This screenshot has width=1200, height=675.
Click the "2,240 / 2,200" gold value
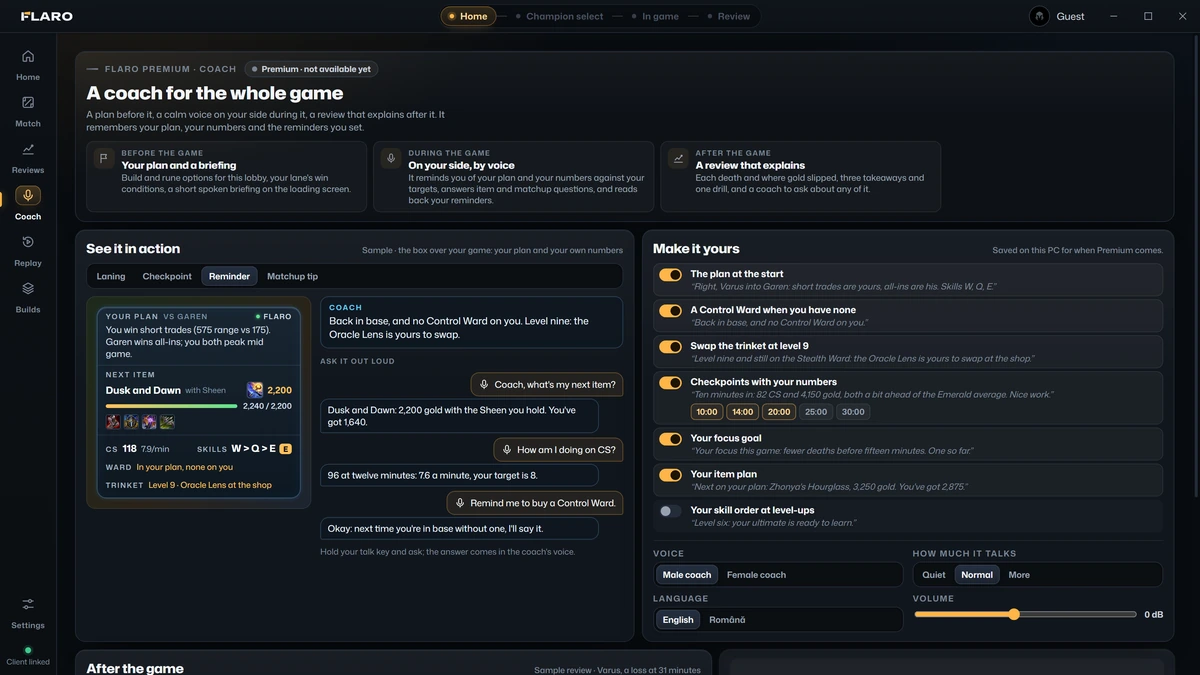[x=267, y=406]
